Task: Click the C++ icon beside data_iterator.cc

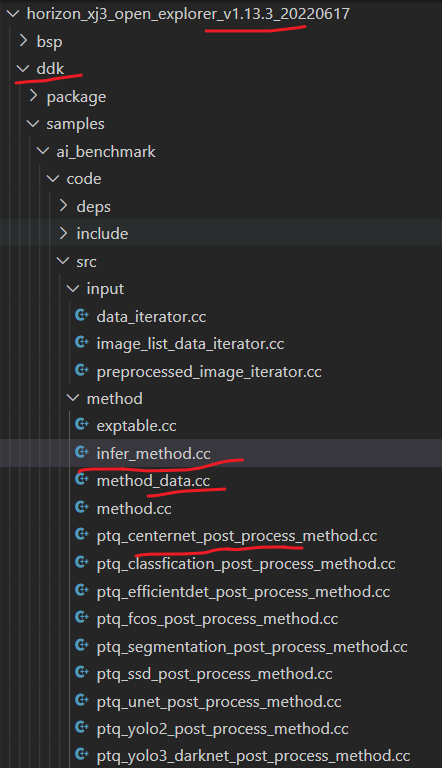Action: click(x=82, y=315)
